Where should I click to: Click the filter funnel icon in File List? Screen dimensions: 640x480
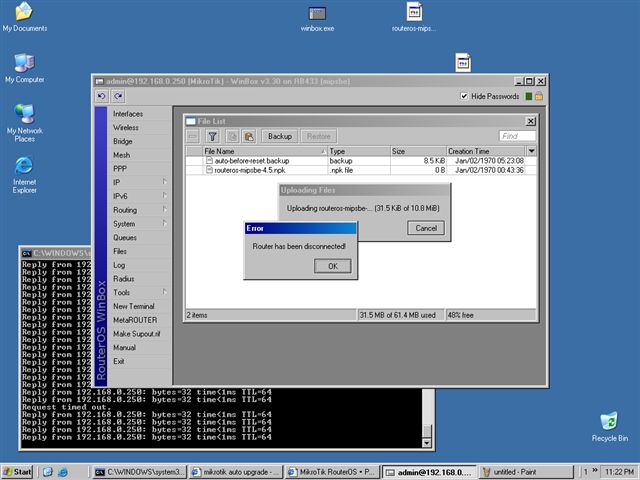click(x=212, y=136)
